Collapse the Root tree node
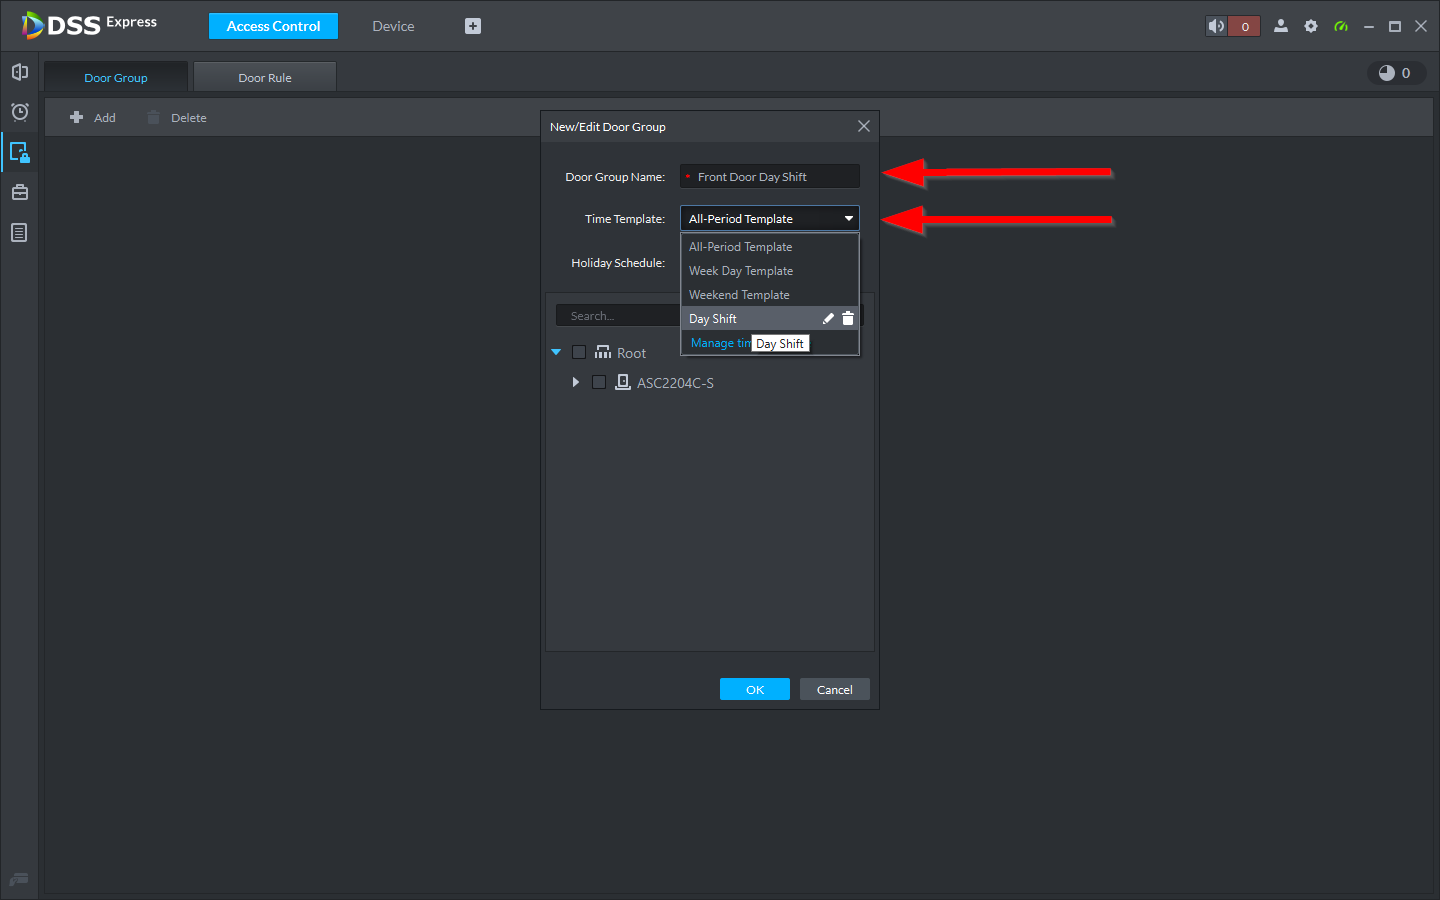This screenshot has height=900, width=1440. 556,352
